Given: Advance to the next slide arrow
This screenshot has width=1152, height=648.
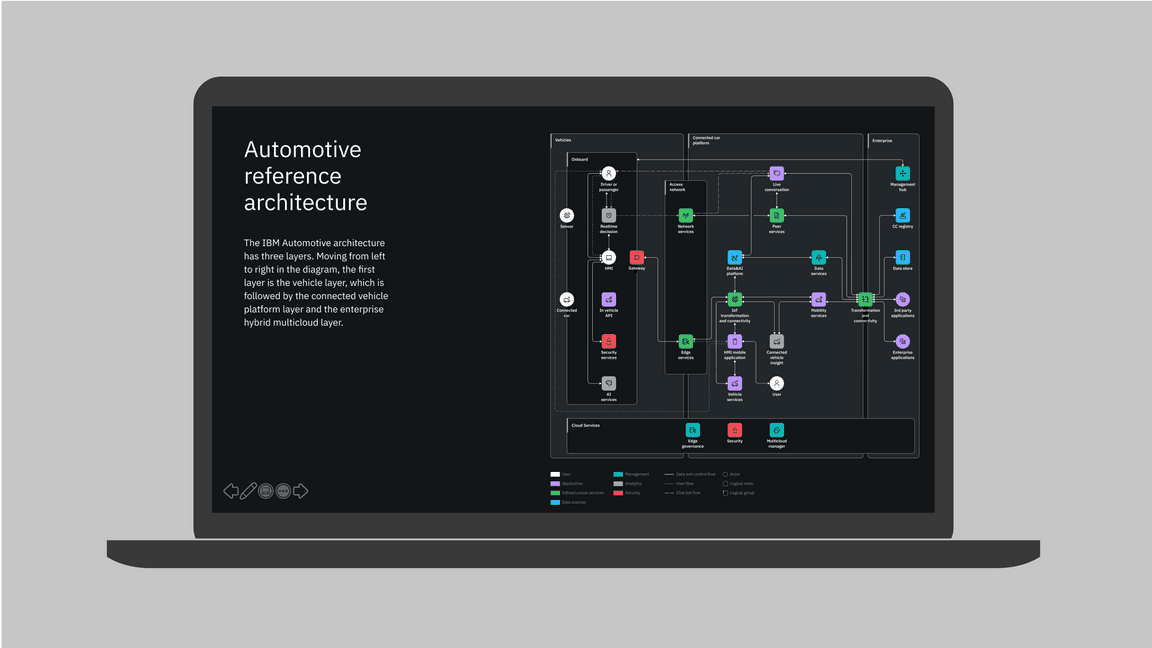Looking at the screenshot, I should pos(300,491).
